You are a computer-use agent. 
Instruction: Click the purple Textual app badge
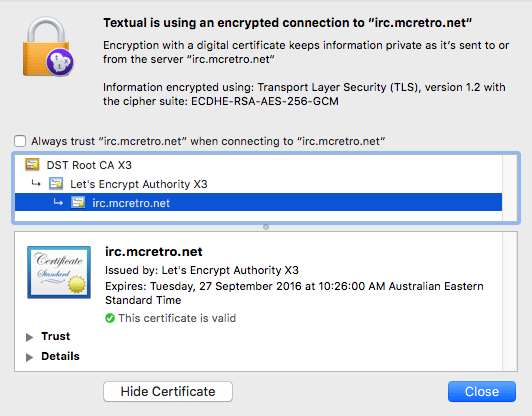click(x=60, y=62)
